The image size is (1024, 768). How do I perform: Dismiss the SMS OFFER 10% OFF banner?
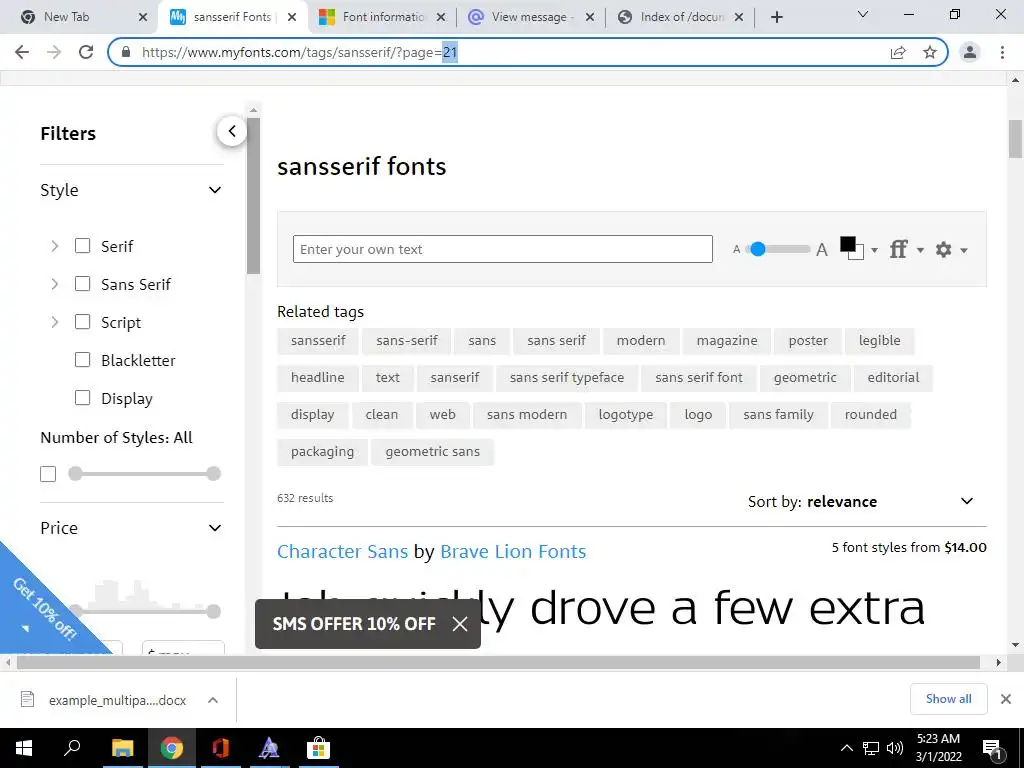[x=460, y=624]
